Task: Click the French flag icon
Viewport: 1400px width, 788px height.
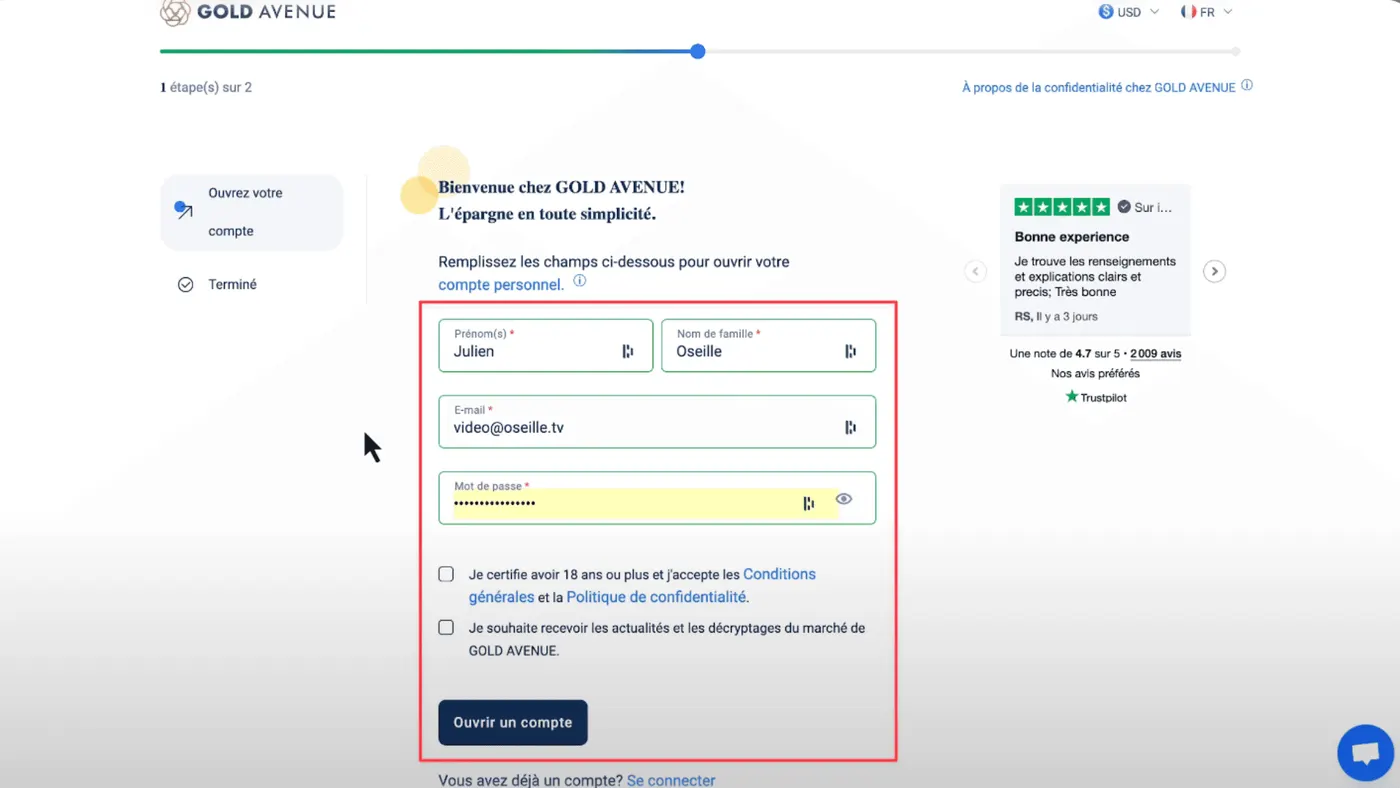Action: (1189, 12)
